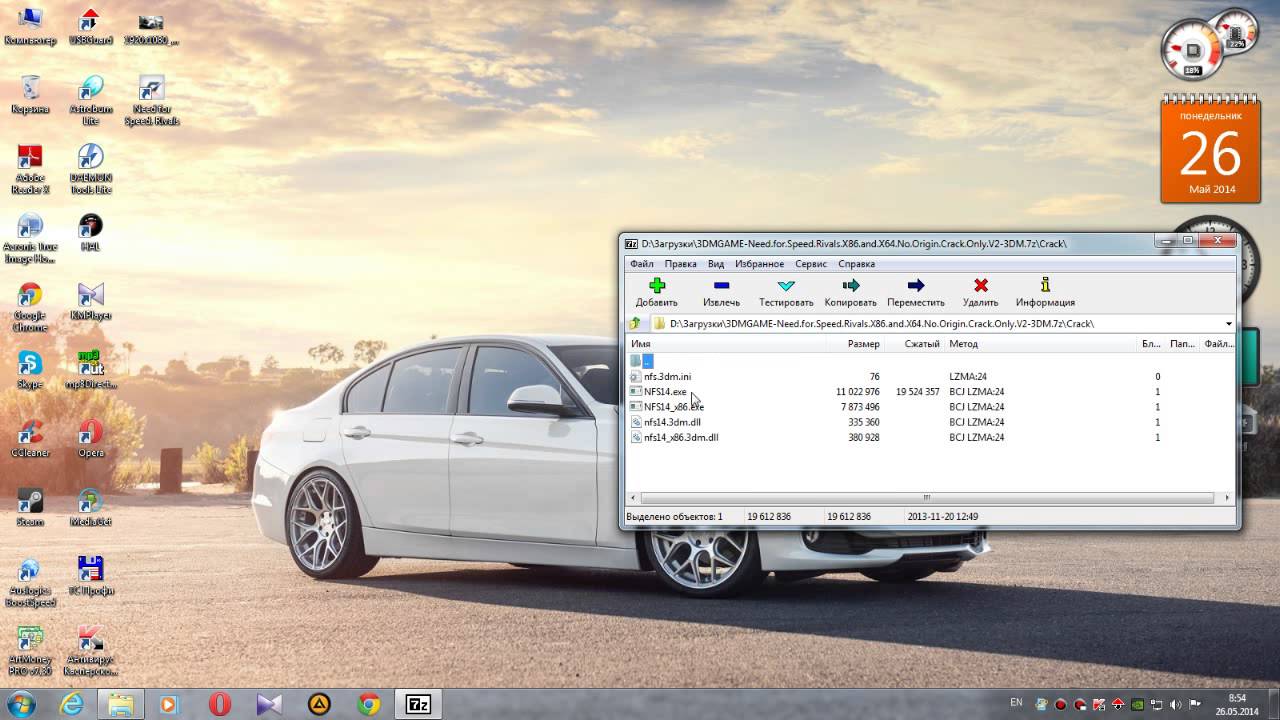Select file nfs14_x86.3dm.dll in list
The height and width of the screenshot is (720, 1280).
click(680, 437)
